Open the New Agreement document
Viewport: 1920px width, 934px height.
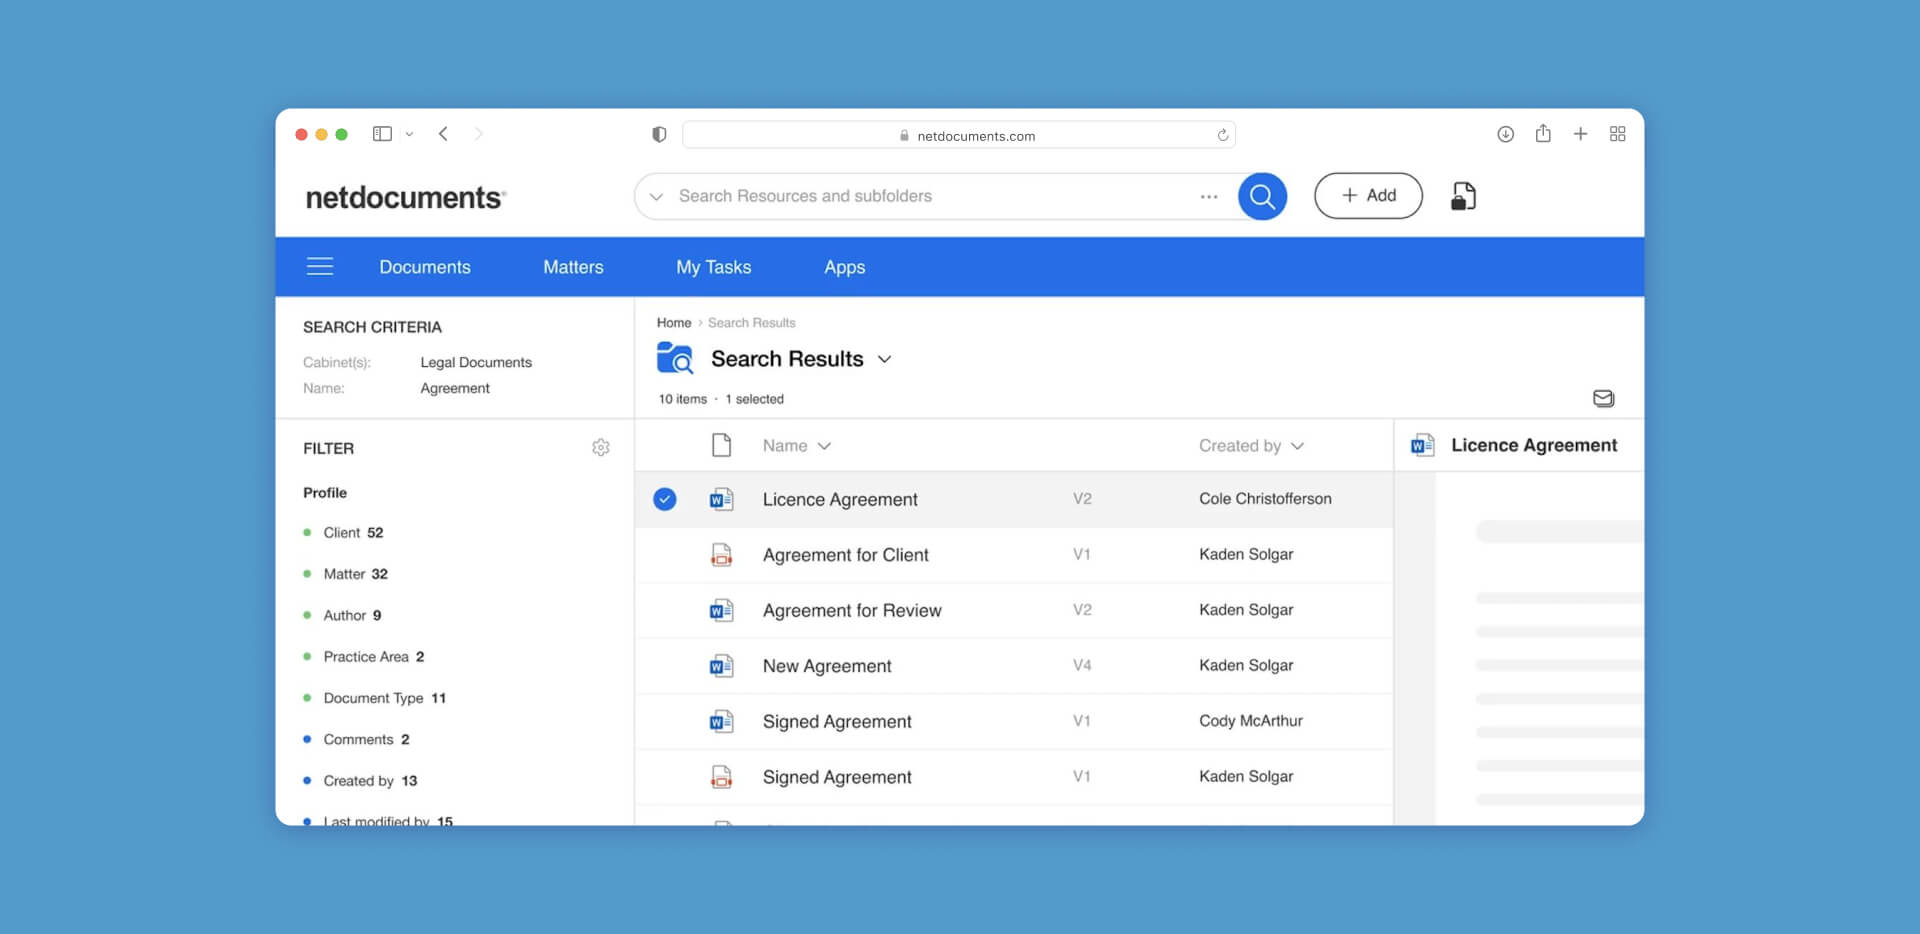(827, 666)
